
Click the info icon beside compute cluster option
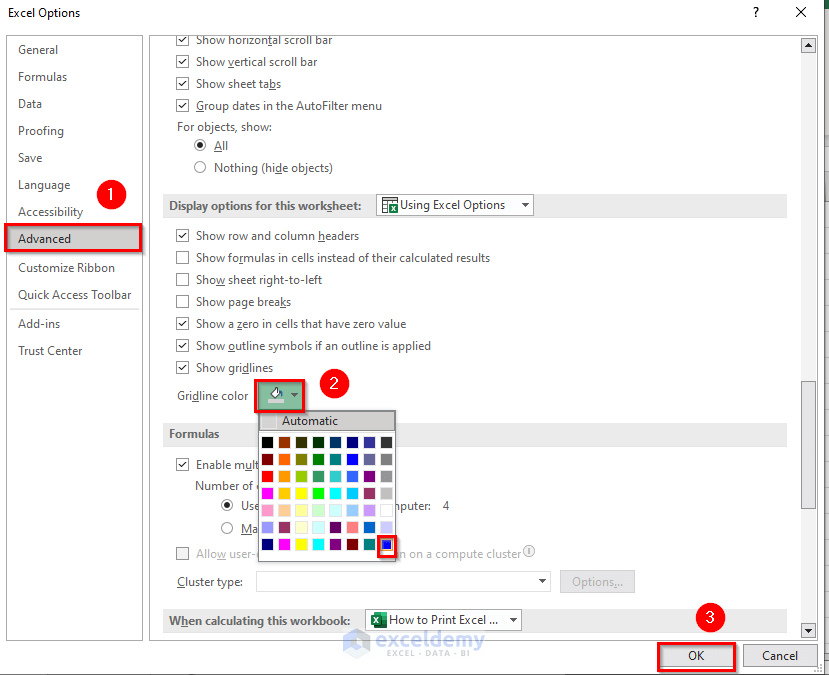pyautogui.click(x=528, y=551)
